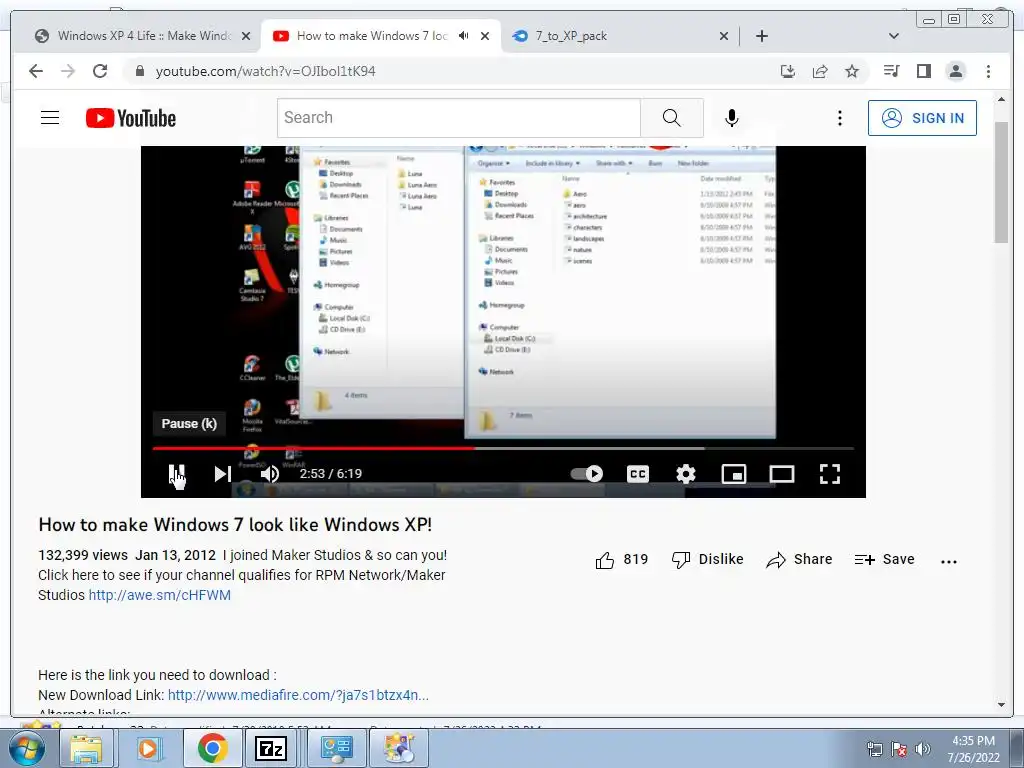Switch to theater mode

(781, 473)
